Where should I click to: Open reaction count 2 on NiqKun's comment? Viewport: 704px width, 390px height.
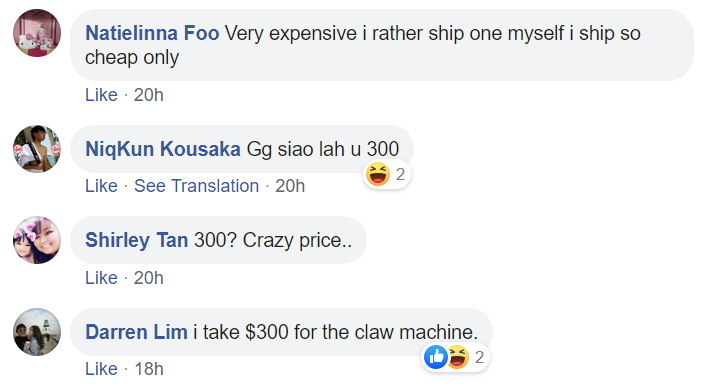pos(400,174)
